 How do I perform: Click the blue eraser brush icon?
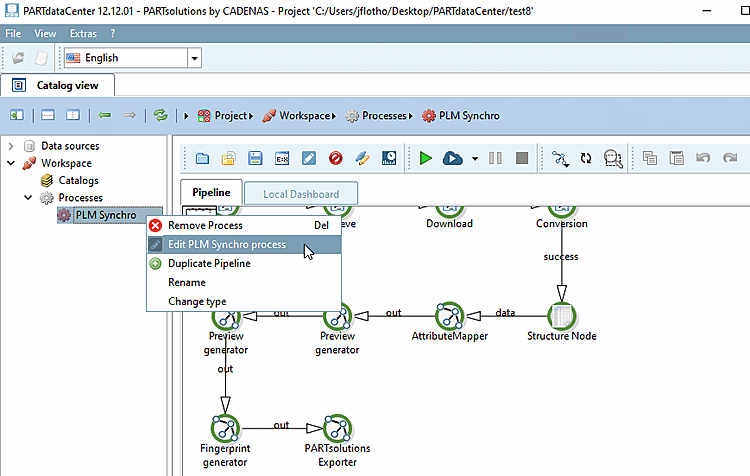tap(362, 158)
